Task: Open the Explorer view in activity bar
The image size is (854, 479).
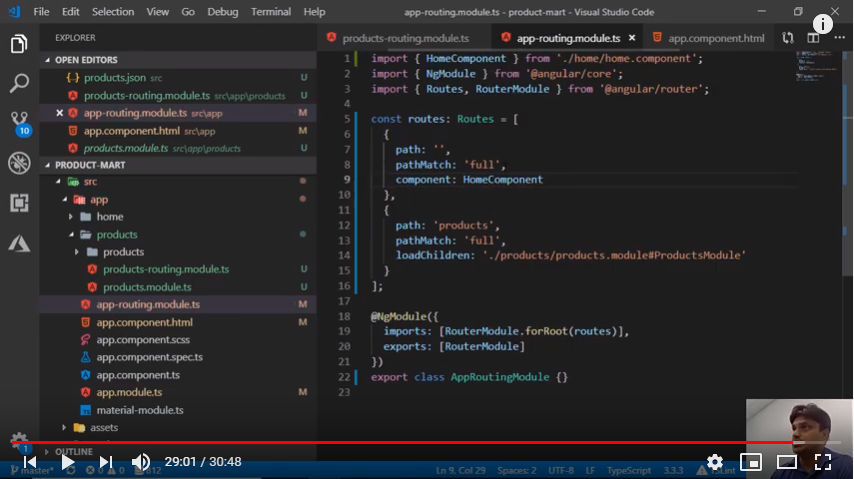Action: [x=19, y=44]
